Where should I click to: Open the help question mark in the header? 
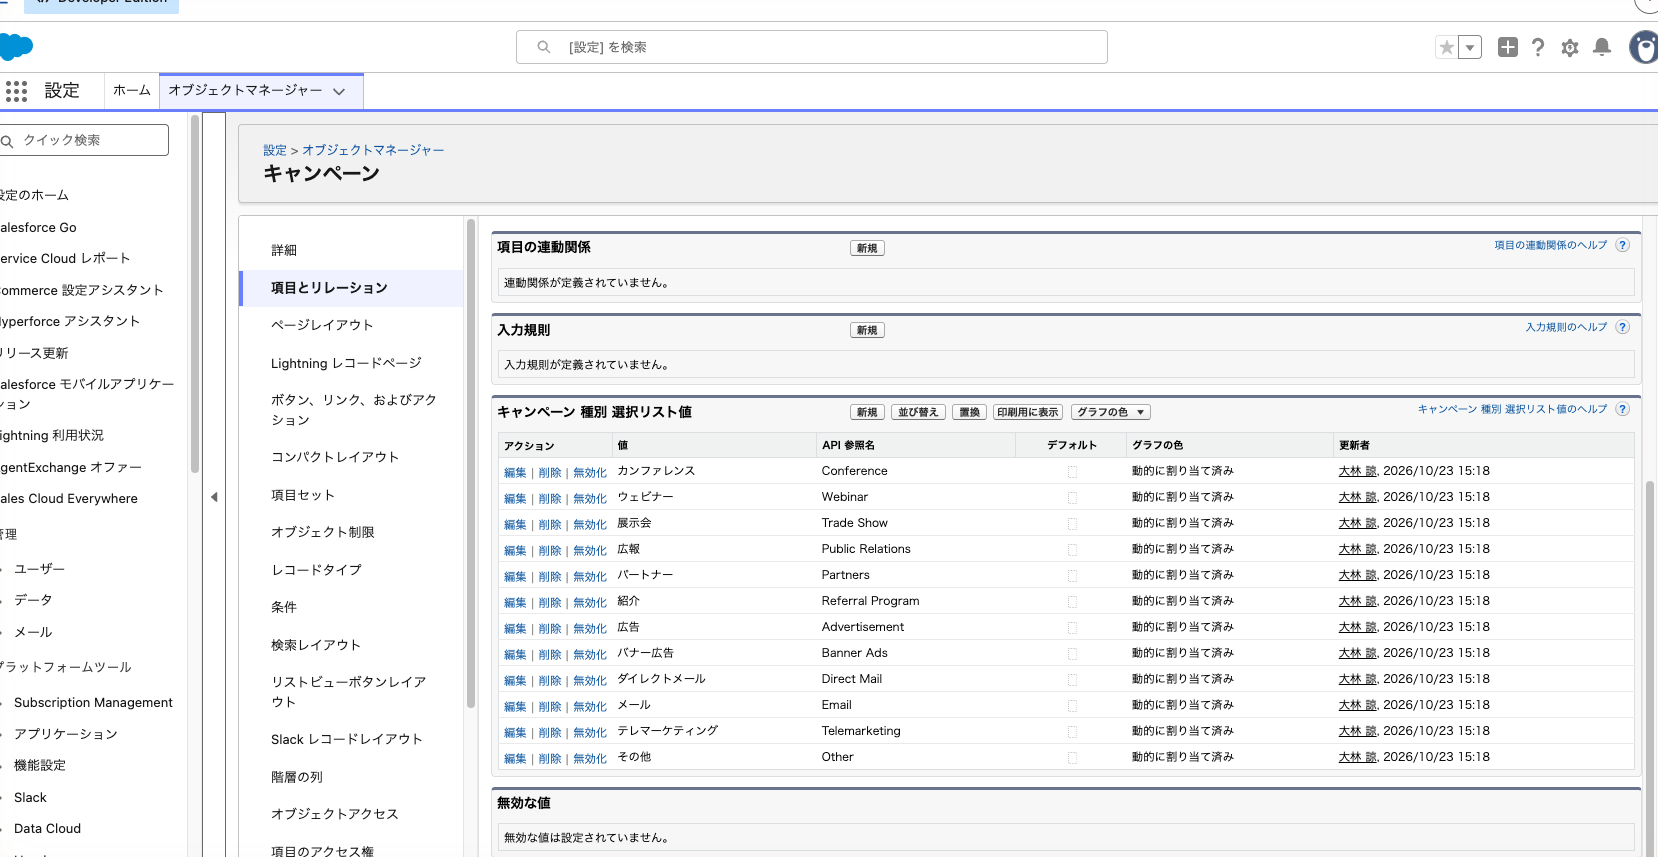[1538, 47]
